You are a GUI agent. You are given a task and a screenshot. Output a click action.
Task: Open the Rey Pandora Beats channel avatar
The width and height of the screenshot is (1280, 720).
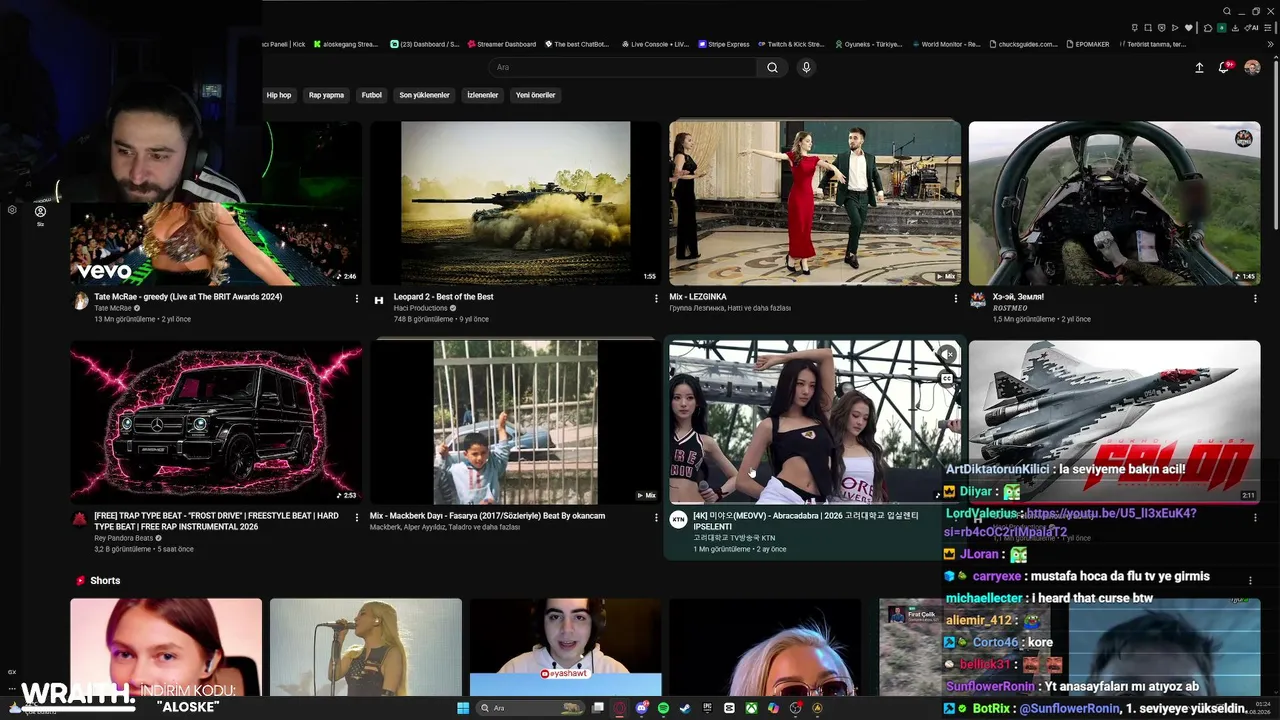point(80,519)
